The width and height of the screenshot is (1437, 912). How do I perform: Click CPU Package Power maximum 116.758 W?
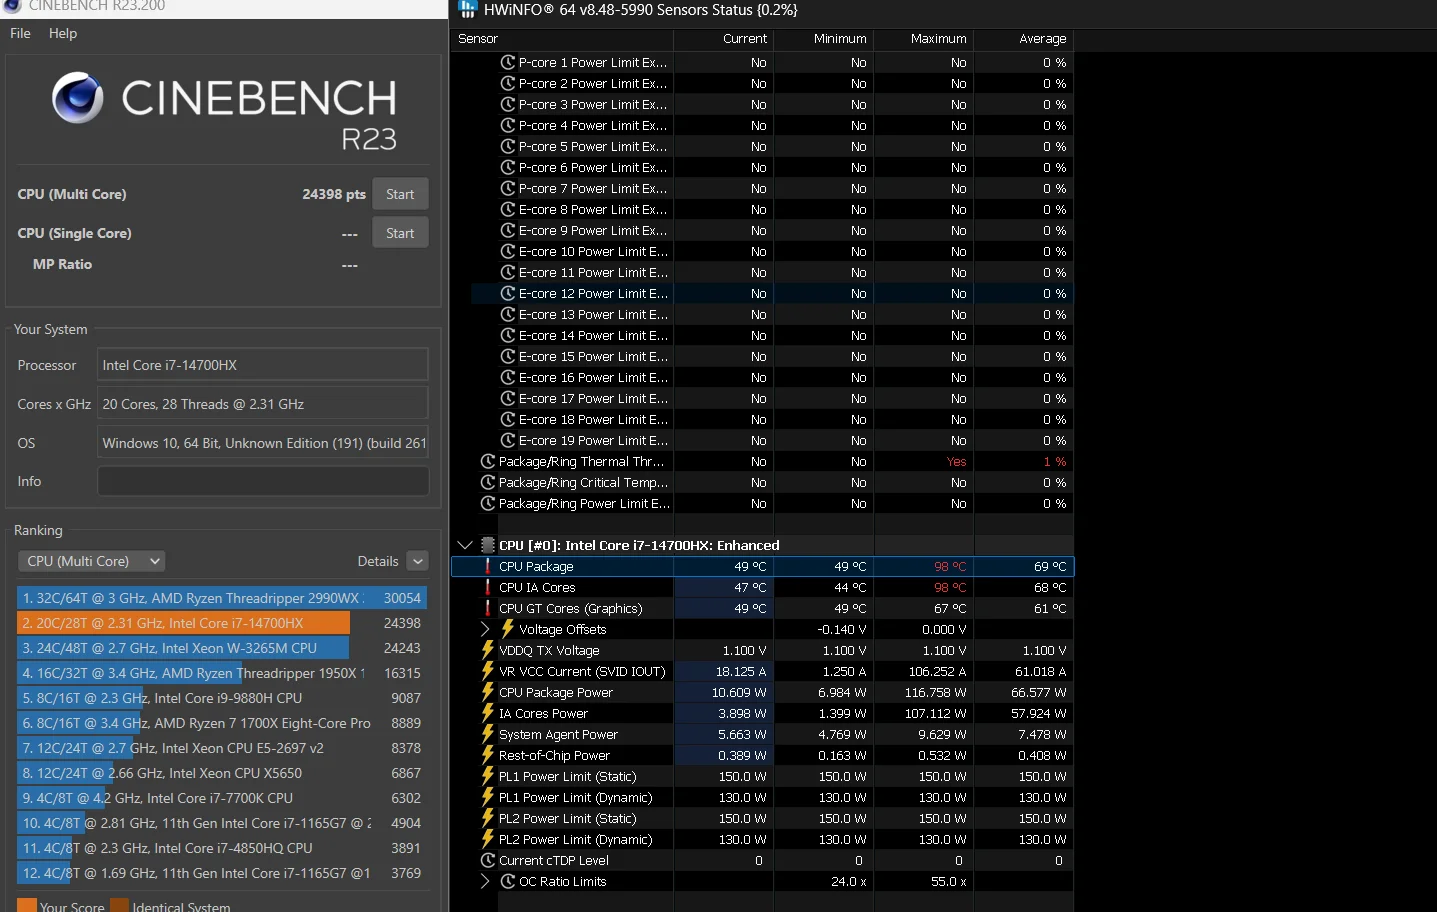[936, 692]
